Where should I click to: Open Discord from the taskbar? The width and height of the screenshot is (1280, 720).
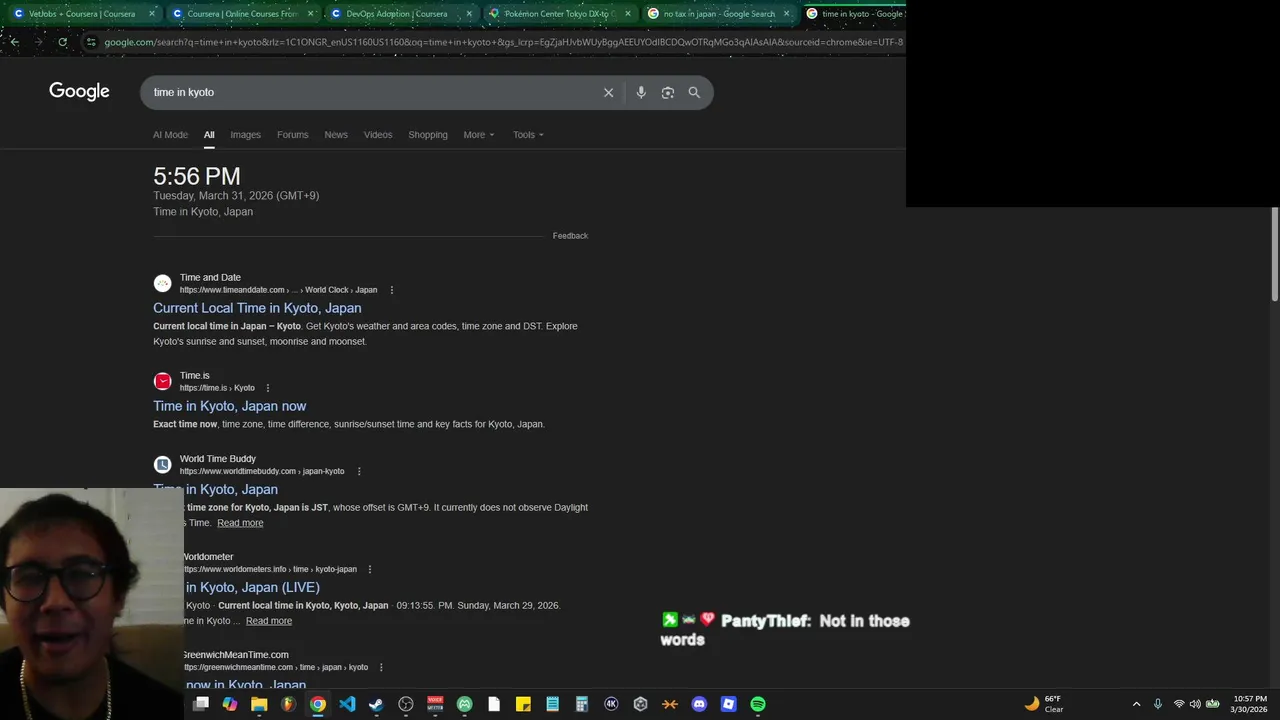pos(699,704)
